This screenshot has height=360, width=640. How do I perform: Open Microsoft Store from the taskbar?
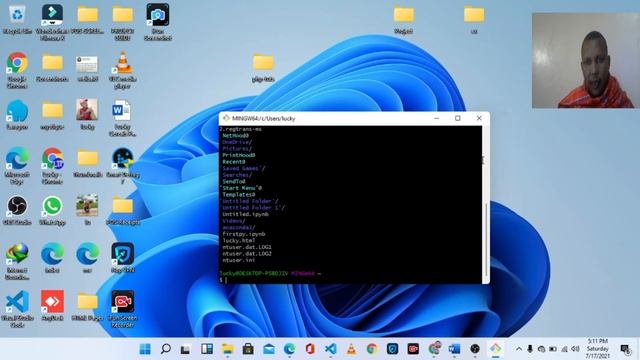click(248, 349)
